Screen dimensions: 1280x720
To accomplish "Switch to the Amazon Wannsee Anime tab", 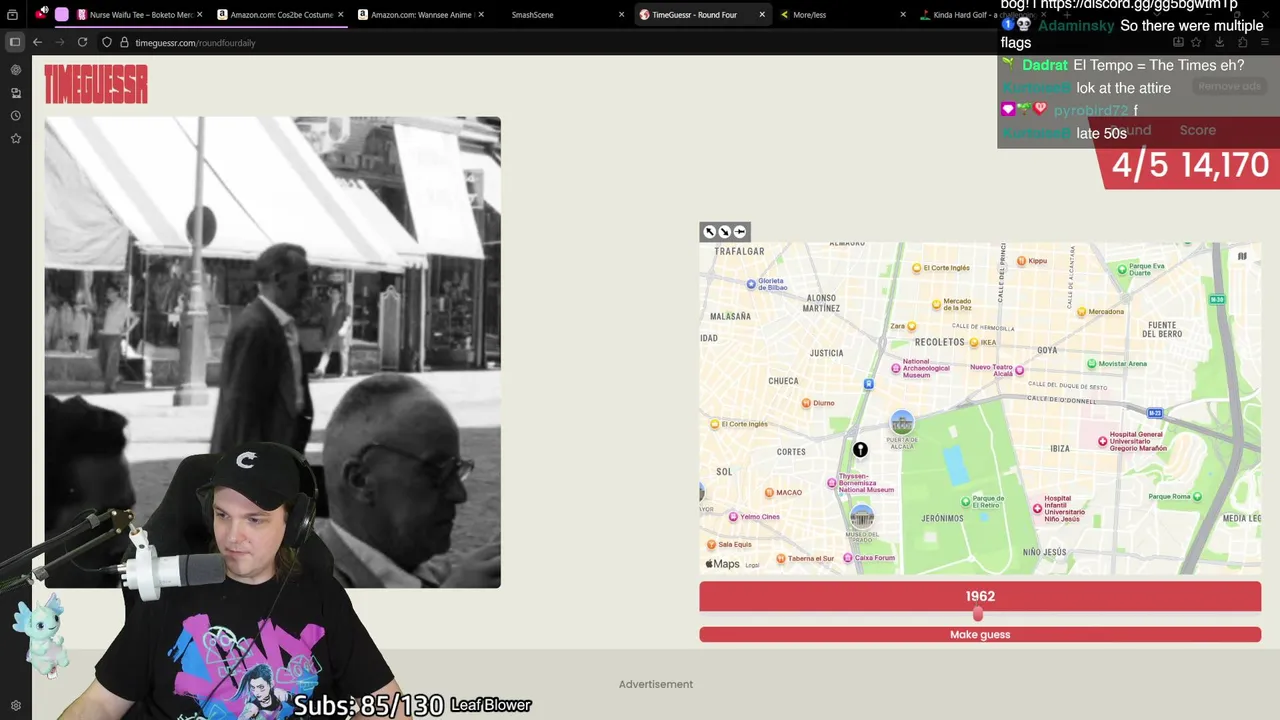I will coord(420,15).
